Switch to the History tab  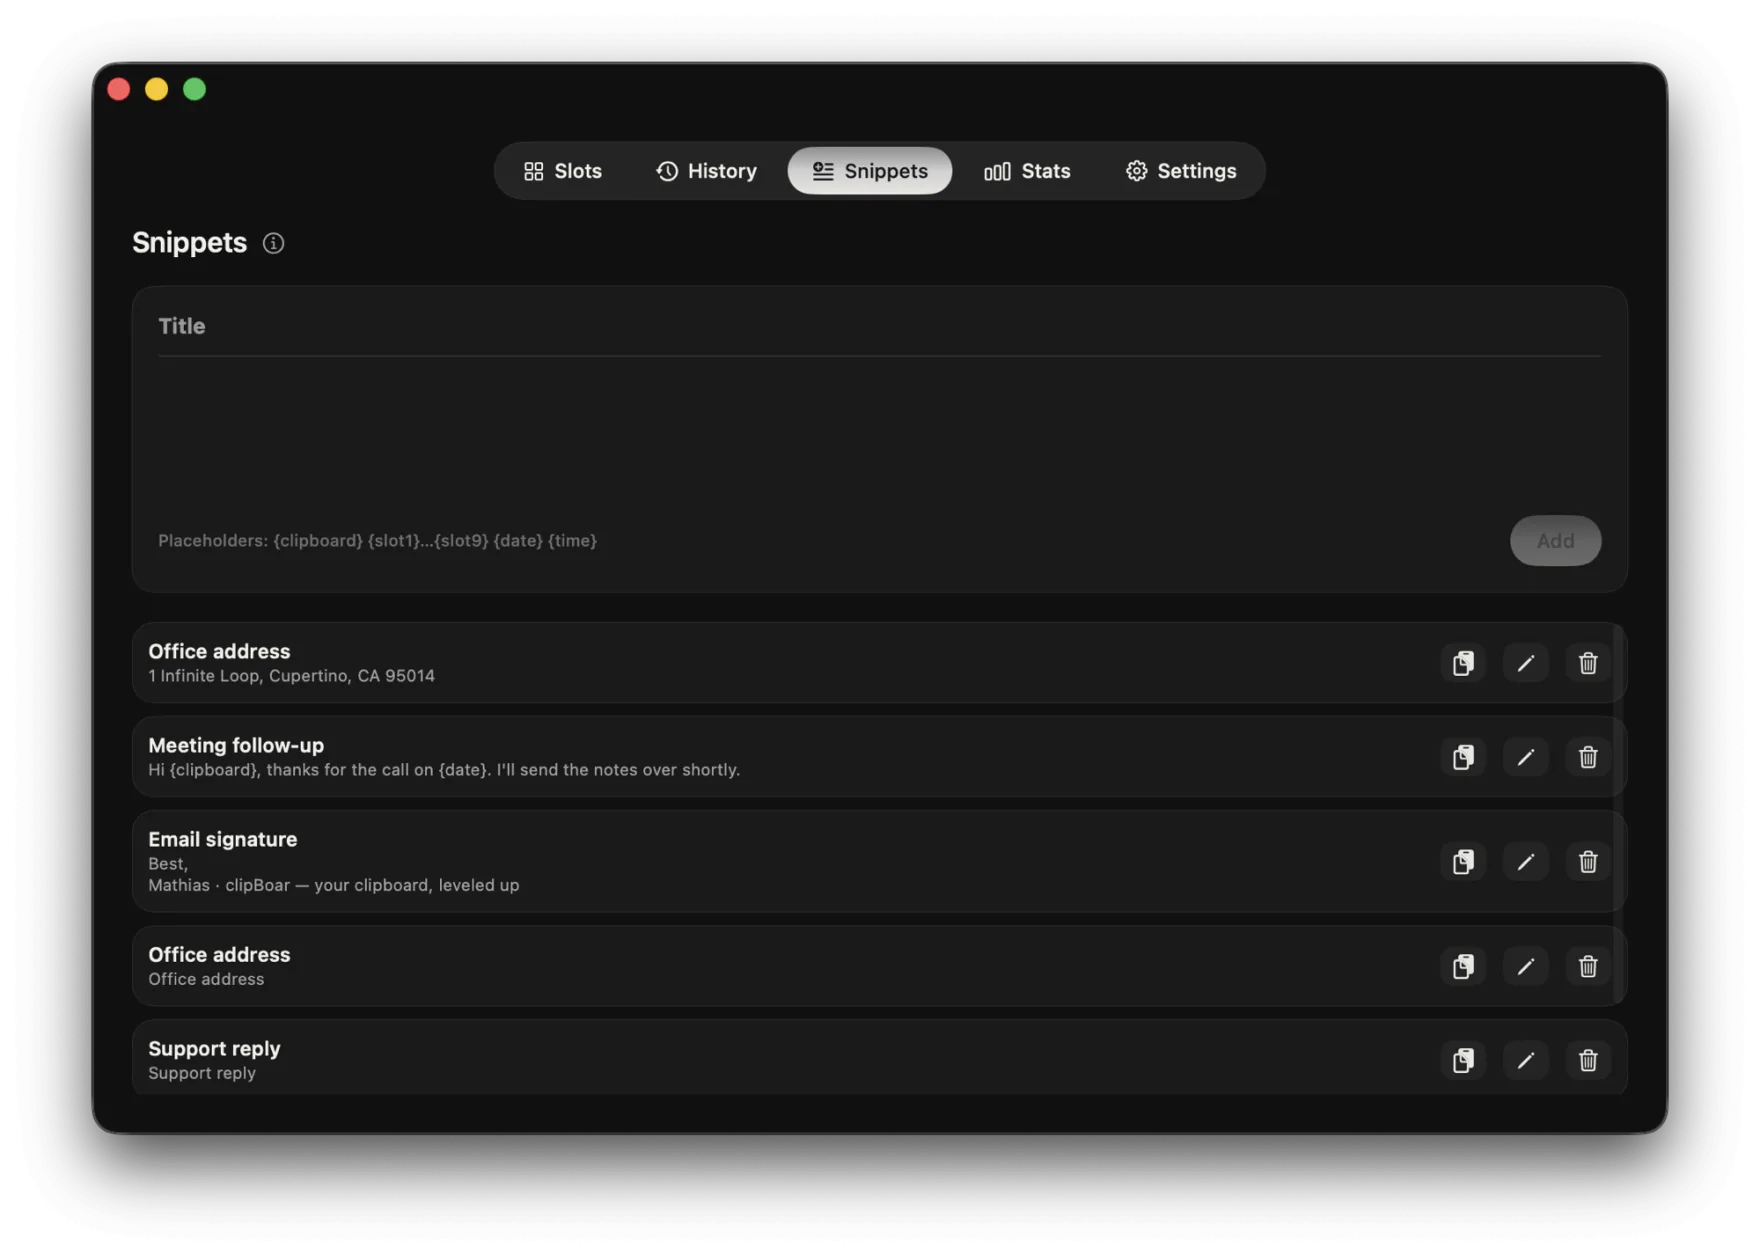coord(706,171)
